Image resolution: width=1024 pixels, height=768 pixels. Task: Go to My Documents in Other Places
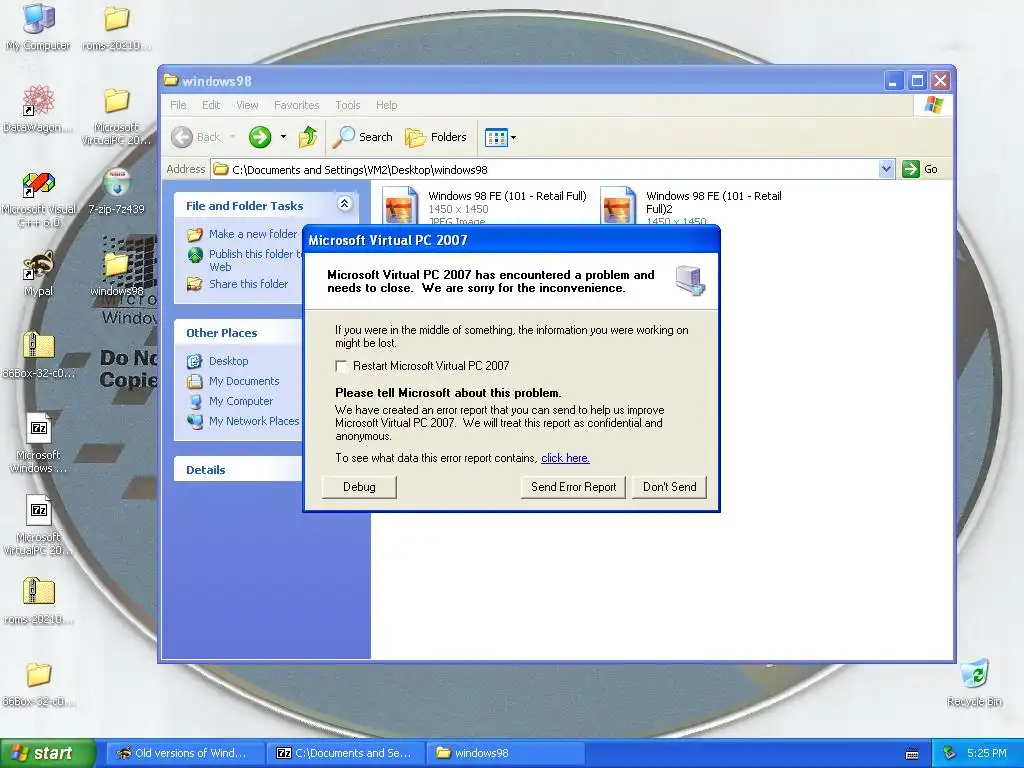tap(233, 381)
